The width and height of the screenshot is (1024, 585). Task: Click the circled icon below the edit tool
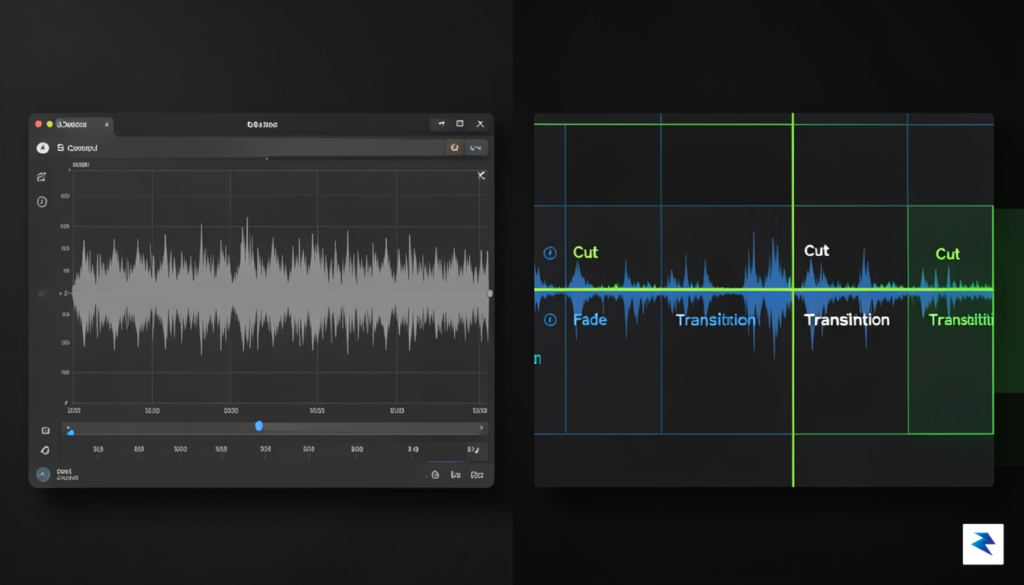coord(42,202)
